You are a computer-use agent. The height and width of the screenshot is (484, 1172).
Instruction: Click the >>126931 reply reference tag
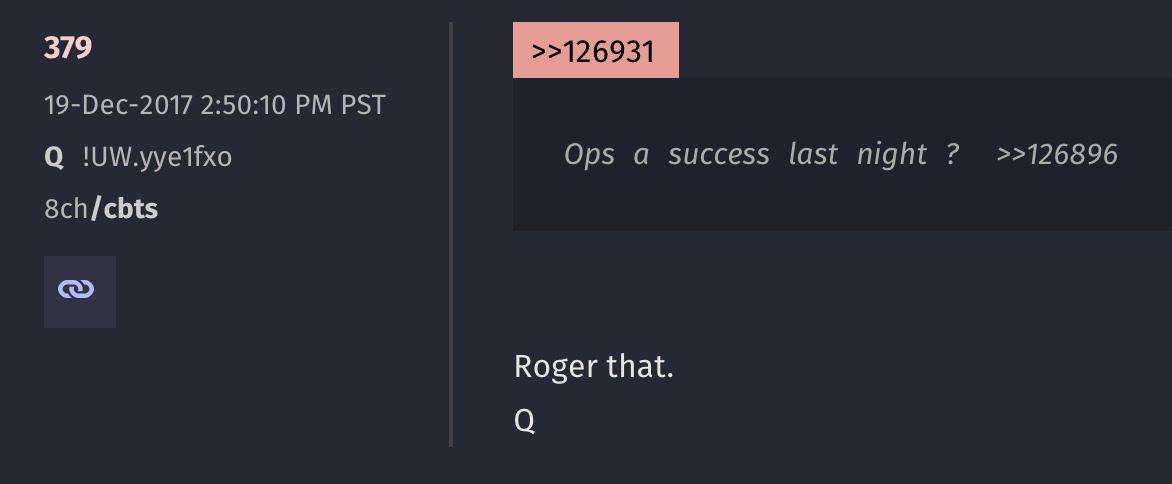point(595,51)
